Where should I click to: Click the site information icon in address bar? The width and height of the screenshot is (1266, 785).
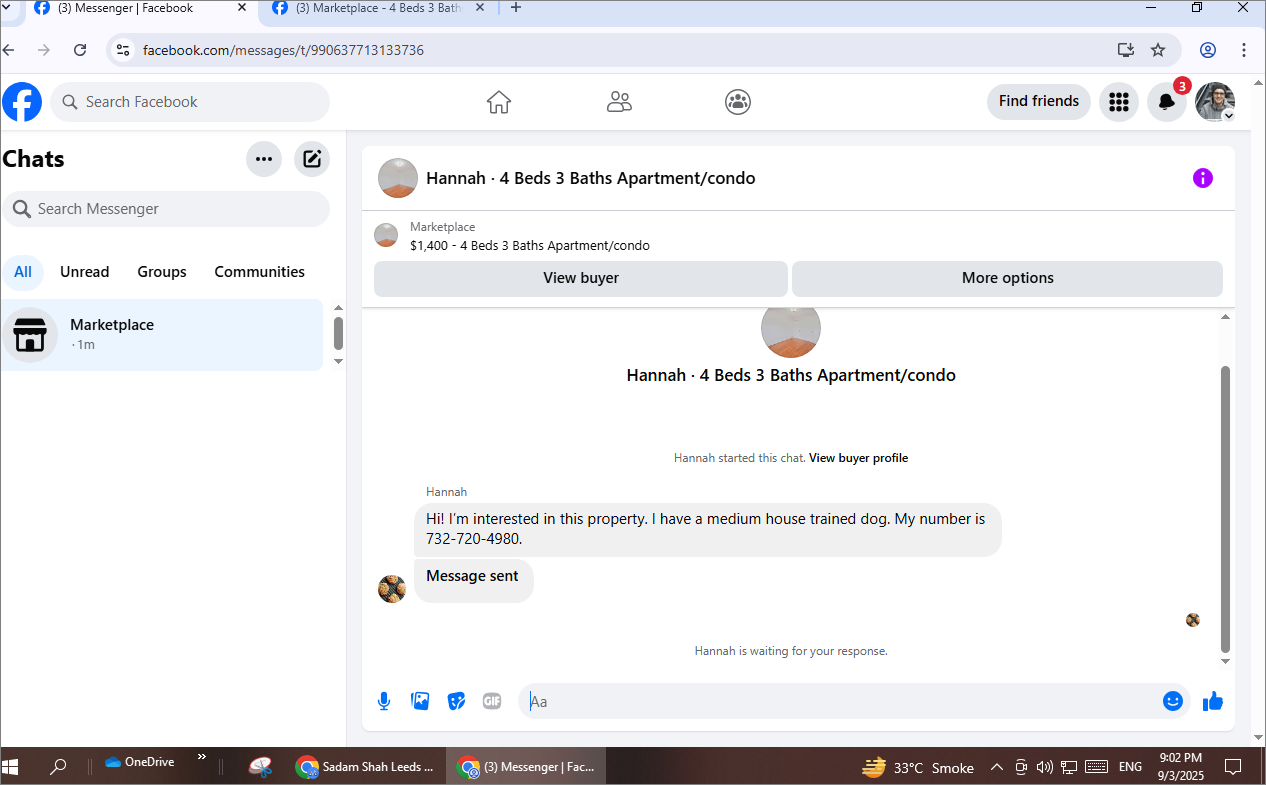[x=122, y=50]
